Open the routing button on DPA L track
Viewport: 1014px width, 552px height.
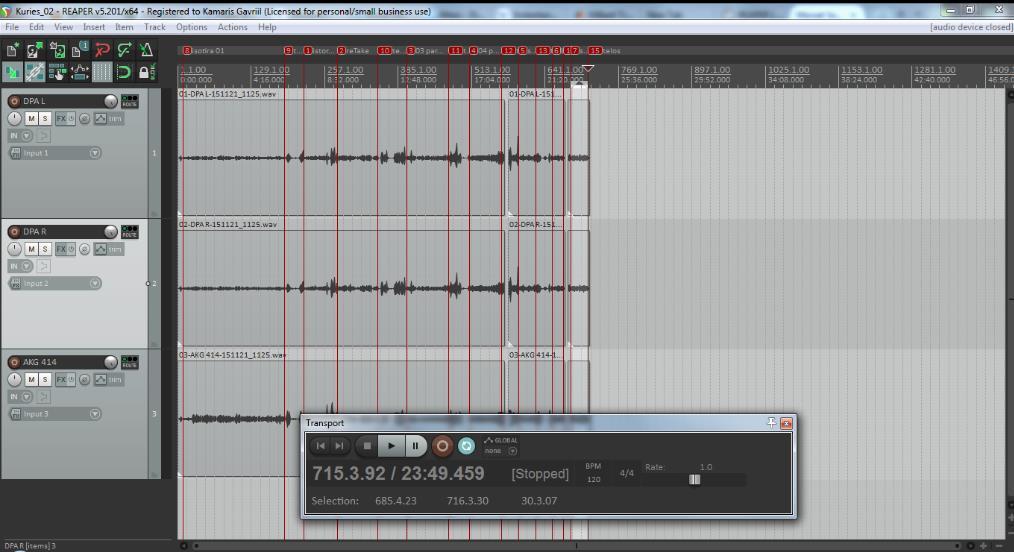(129, 101)
